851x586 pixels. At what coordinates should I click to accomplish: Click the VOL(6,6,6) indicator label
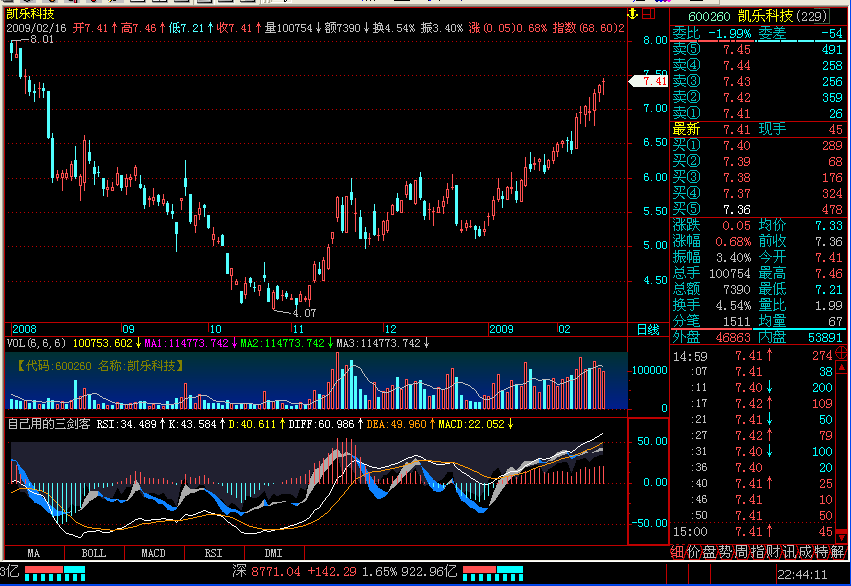click(x=36, y=343)
